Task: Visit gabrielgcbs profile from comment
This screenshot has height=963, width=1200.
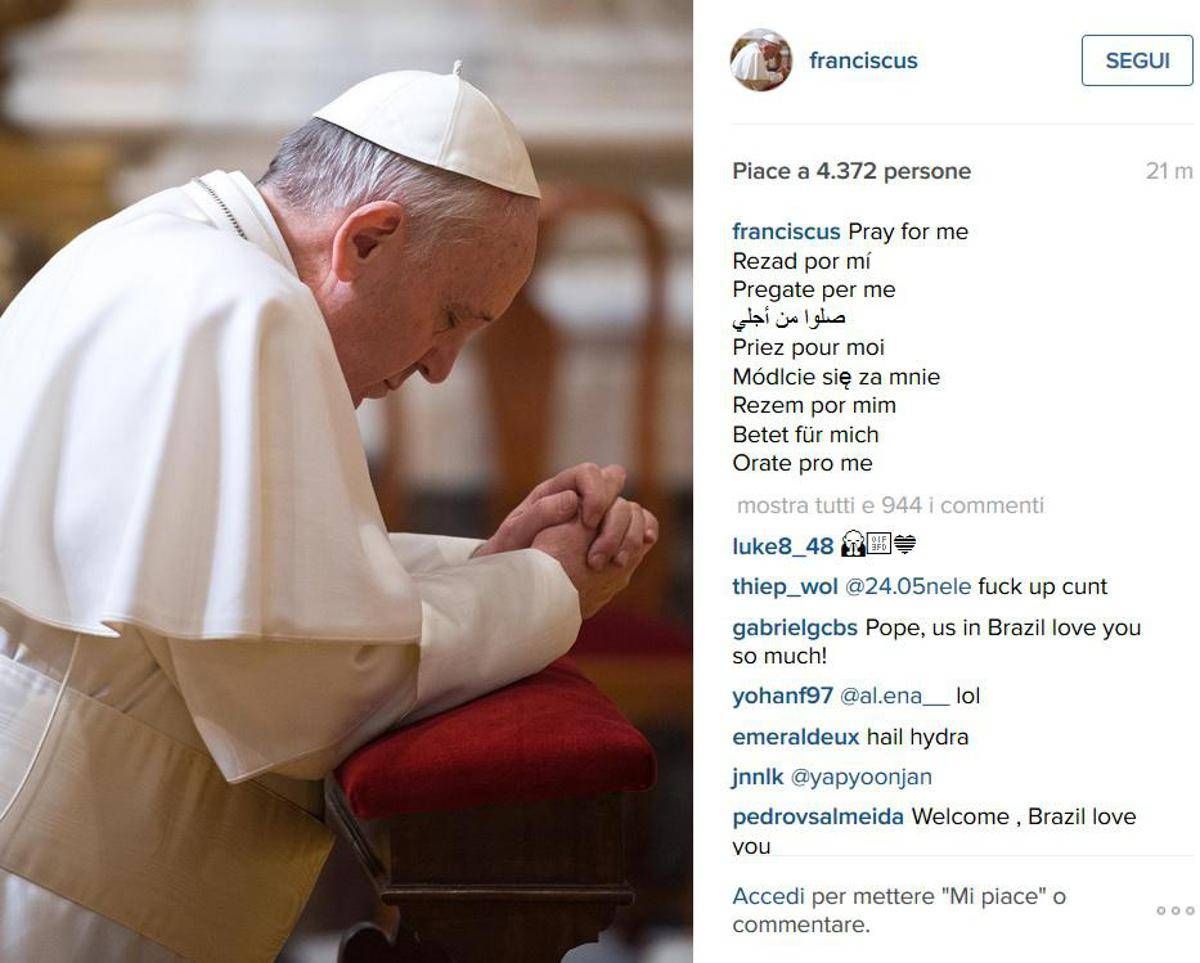Action: 795,628
